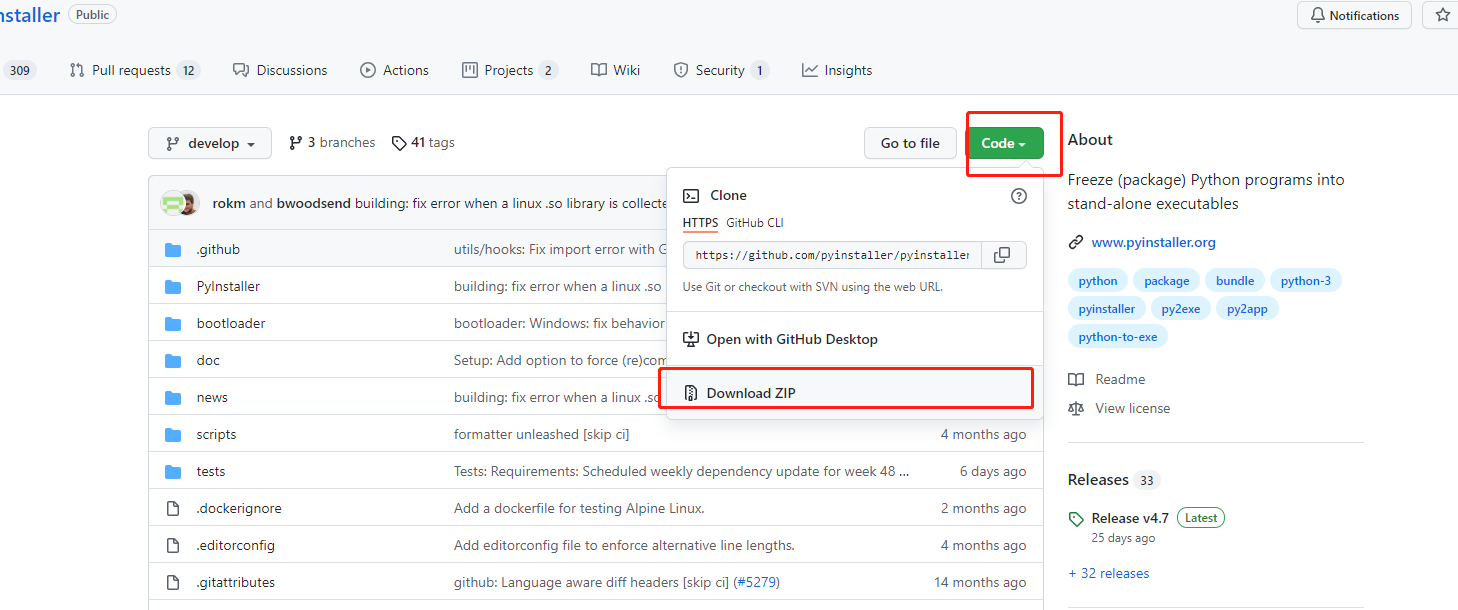Open the bootloader folder
Viewport: 1458px width, 610px height.
pos(231,323)
